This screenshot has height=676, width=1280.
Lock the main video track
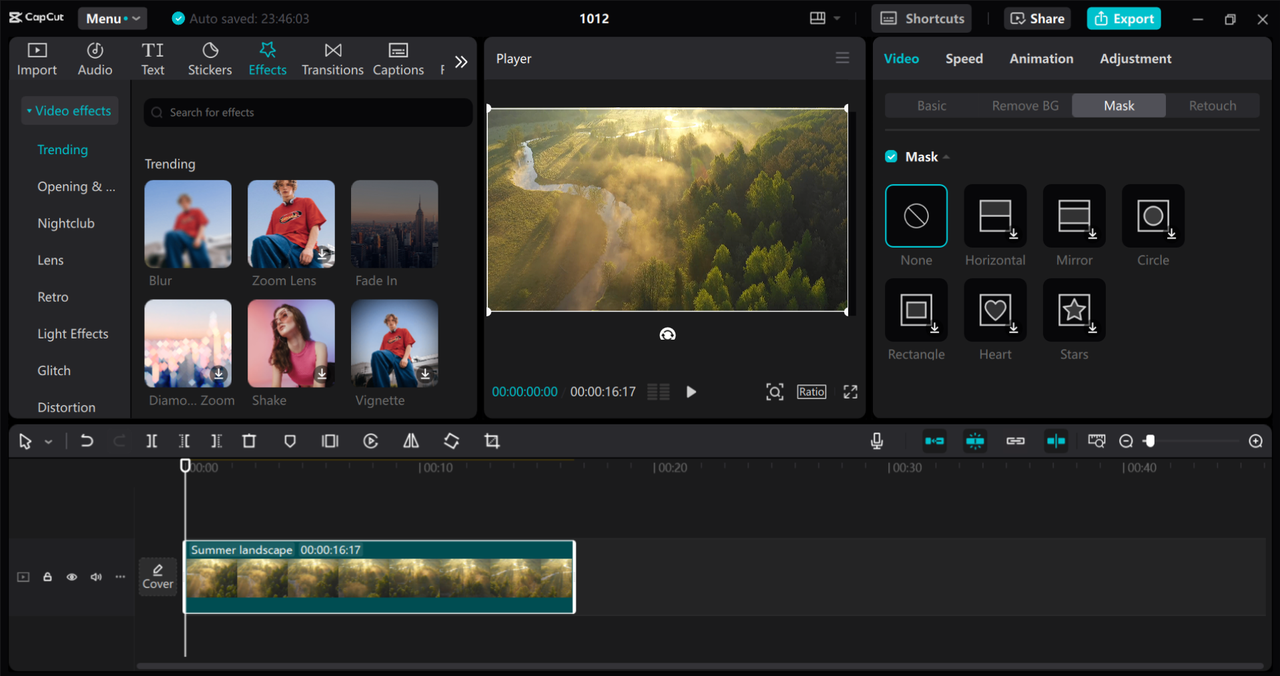[47, 577]
